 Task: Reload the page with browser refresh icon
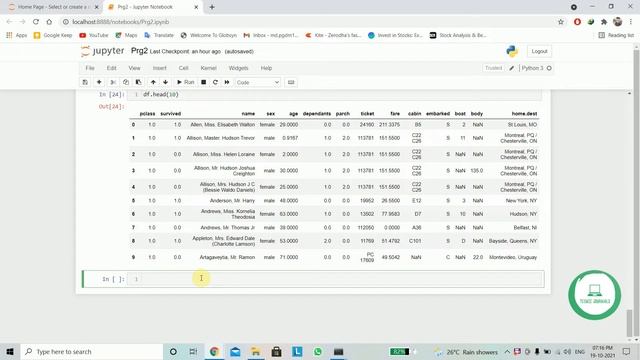[x=36, y=22]
